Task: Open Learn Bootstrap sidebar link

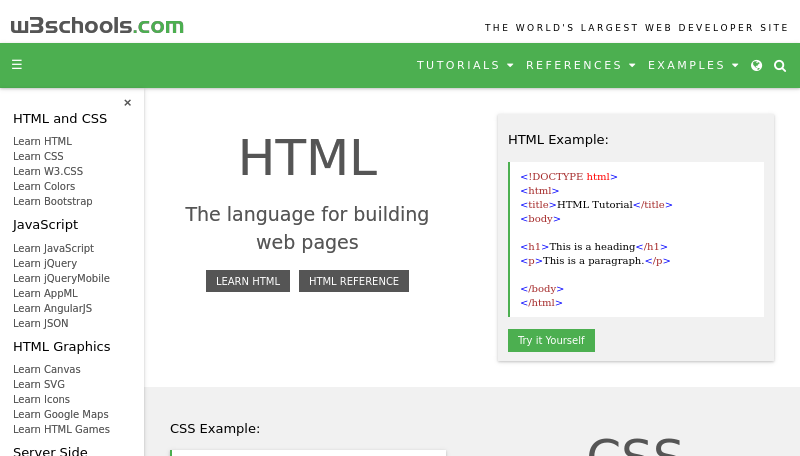Action: (53, 201)
